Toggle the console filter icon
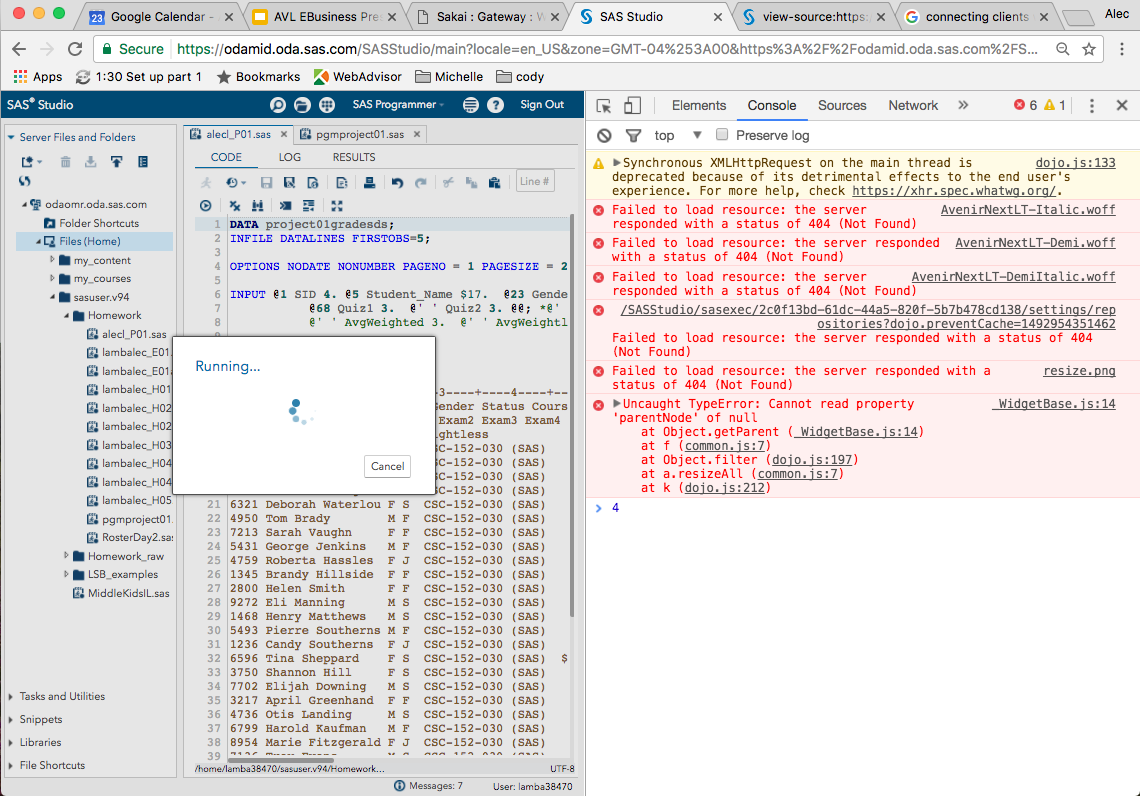1140x796 pixels. coord(633,135)
